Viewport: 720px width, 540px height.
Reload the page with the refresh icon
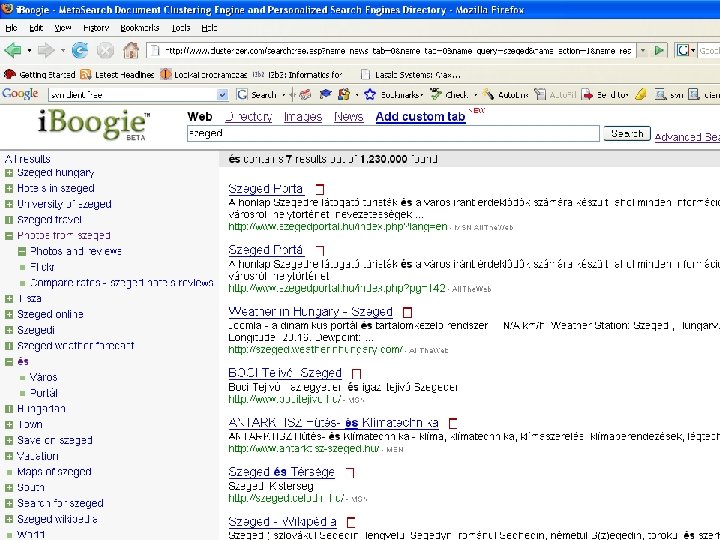(80, 50)
